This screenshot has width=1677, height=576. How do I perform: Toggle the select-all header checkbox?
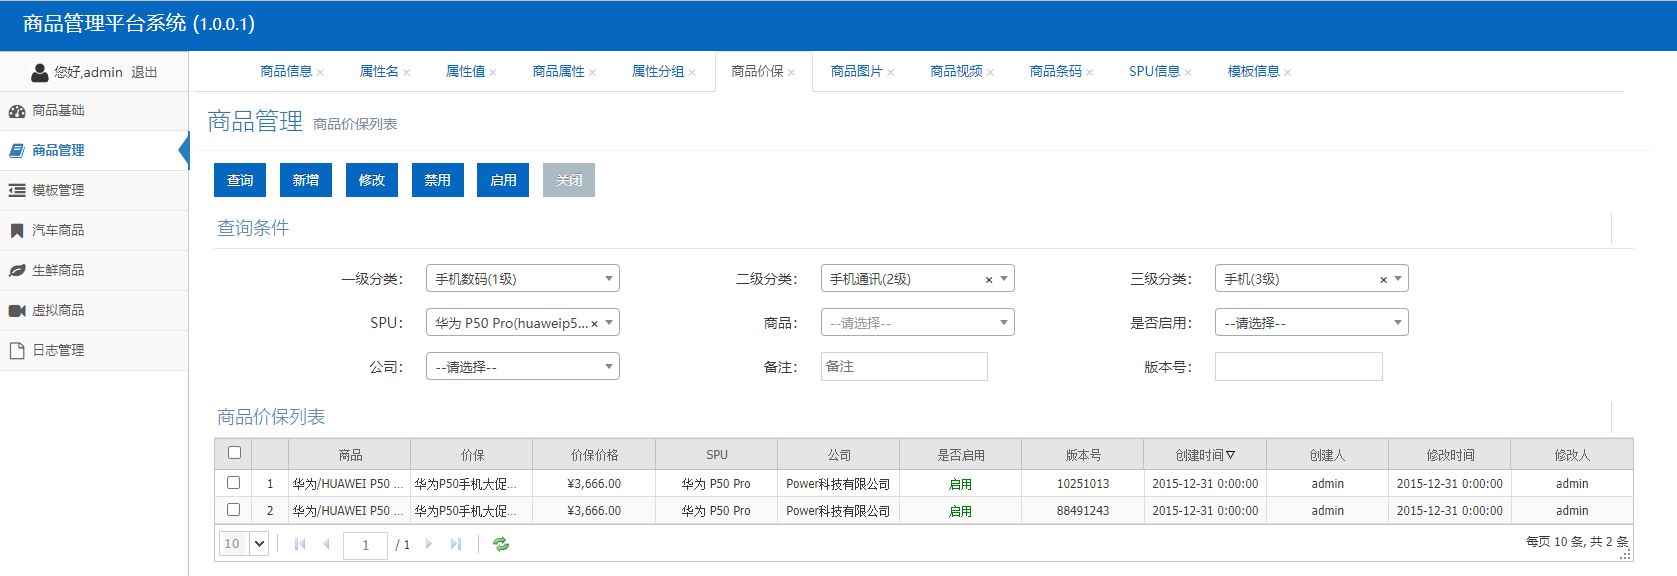(234, 453)
